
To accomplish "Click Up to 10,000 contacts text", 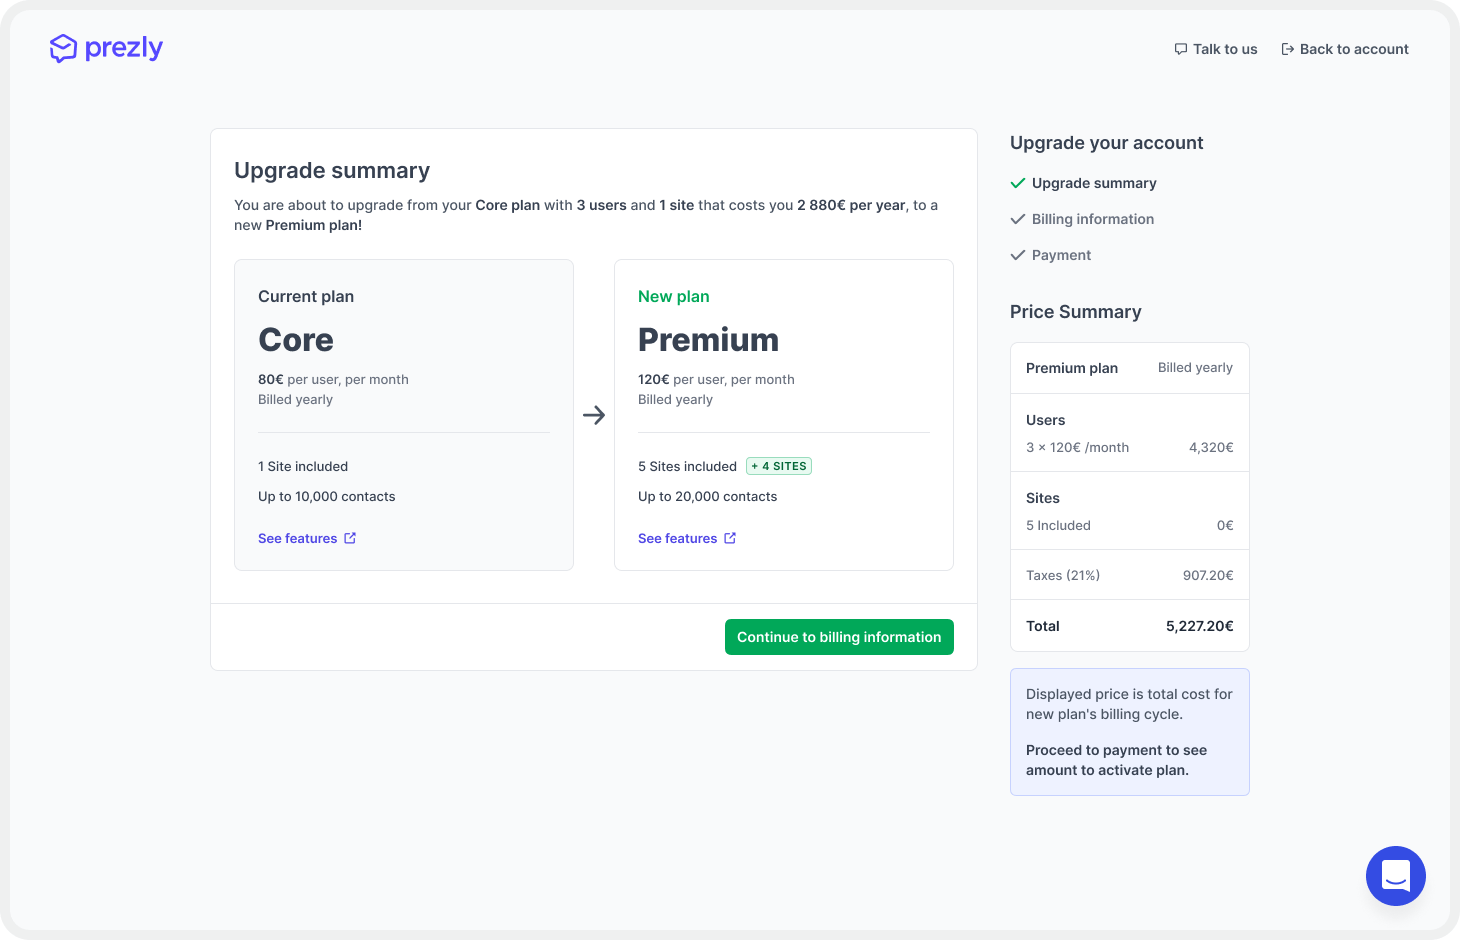I will coord(327,496).
